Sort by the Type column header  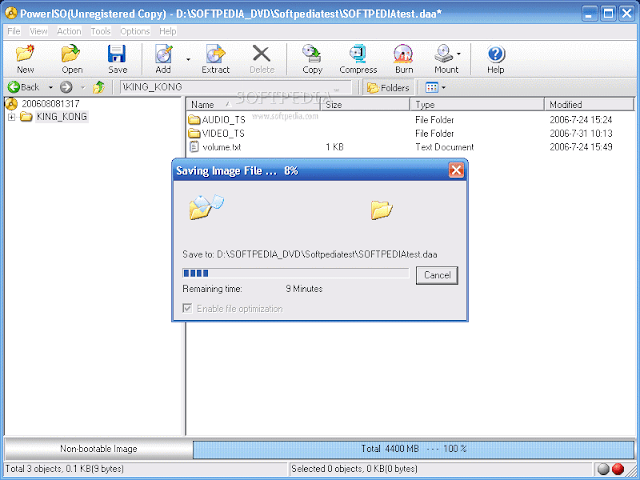click(478, 104)
